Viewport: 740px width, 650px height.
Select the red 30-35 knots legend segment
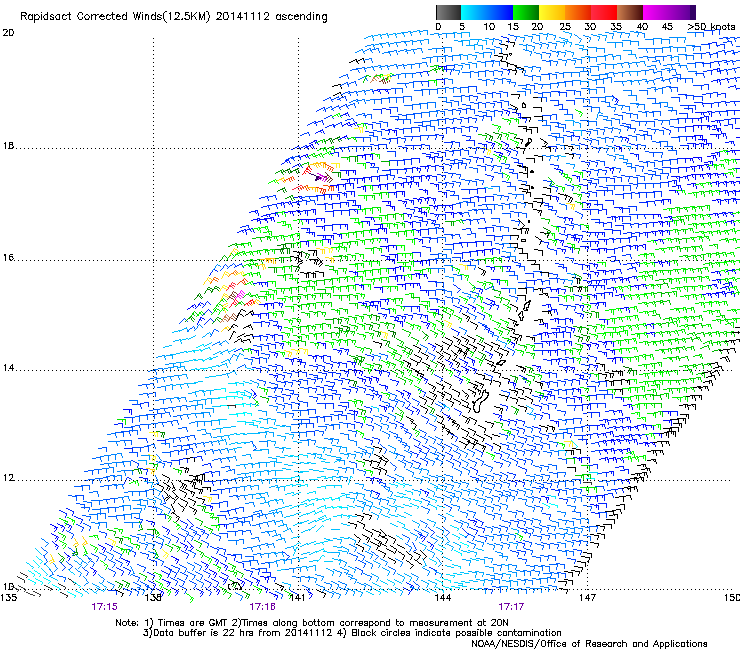coord(604,12)
